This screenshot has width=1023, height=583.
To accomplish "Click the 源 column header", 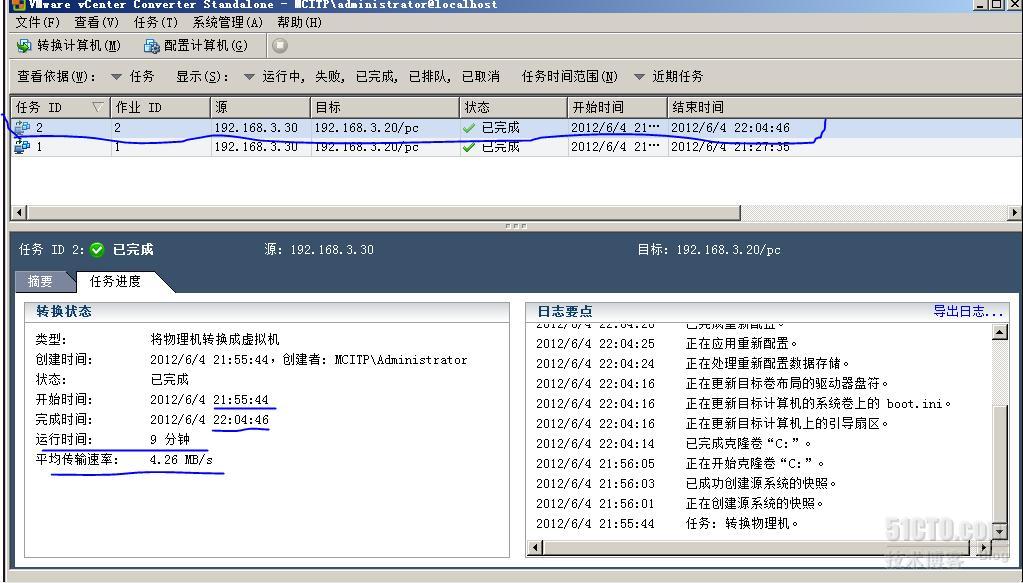I will [x=260, y=107].
